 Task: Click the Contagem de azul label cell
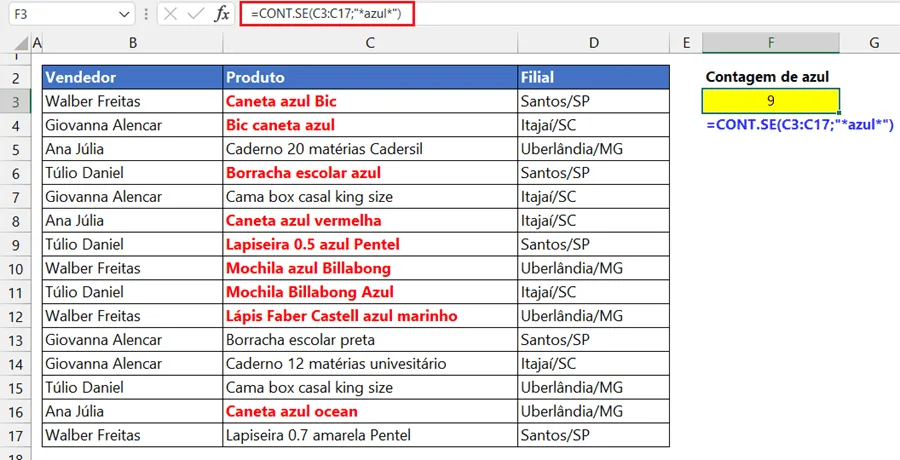pos(767,77)
